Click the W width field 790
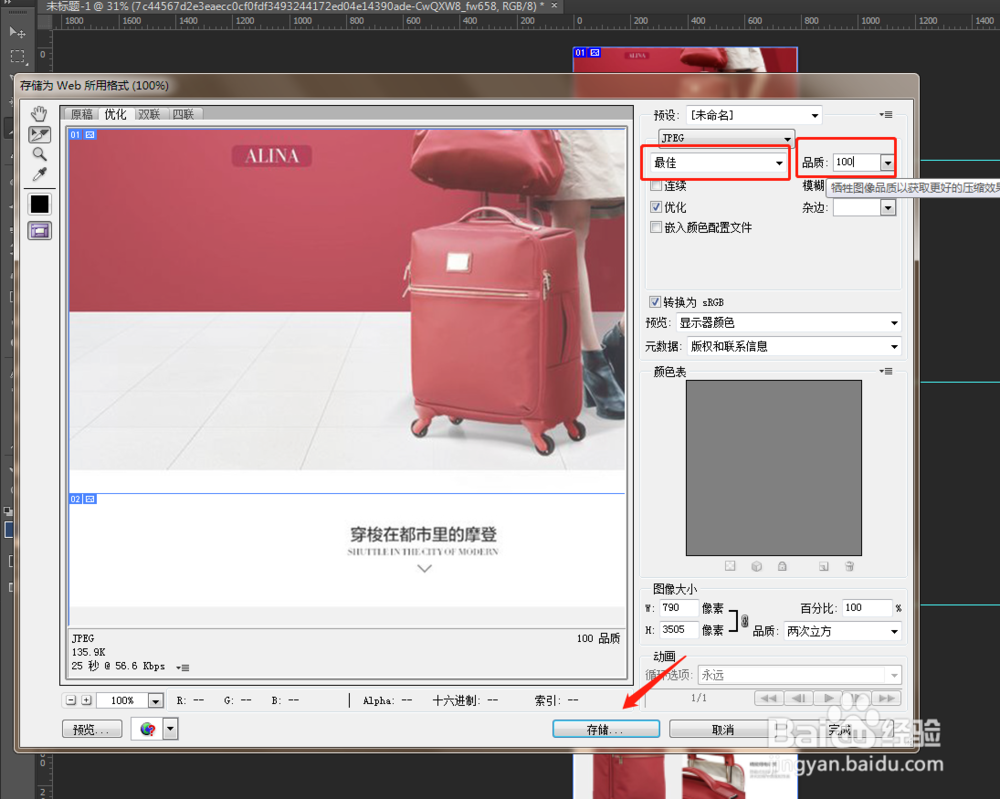The width and height of the screenshot is (1000, 799). click(679, 608)
